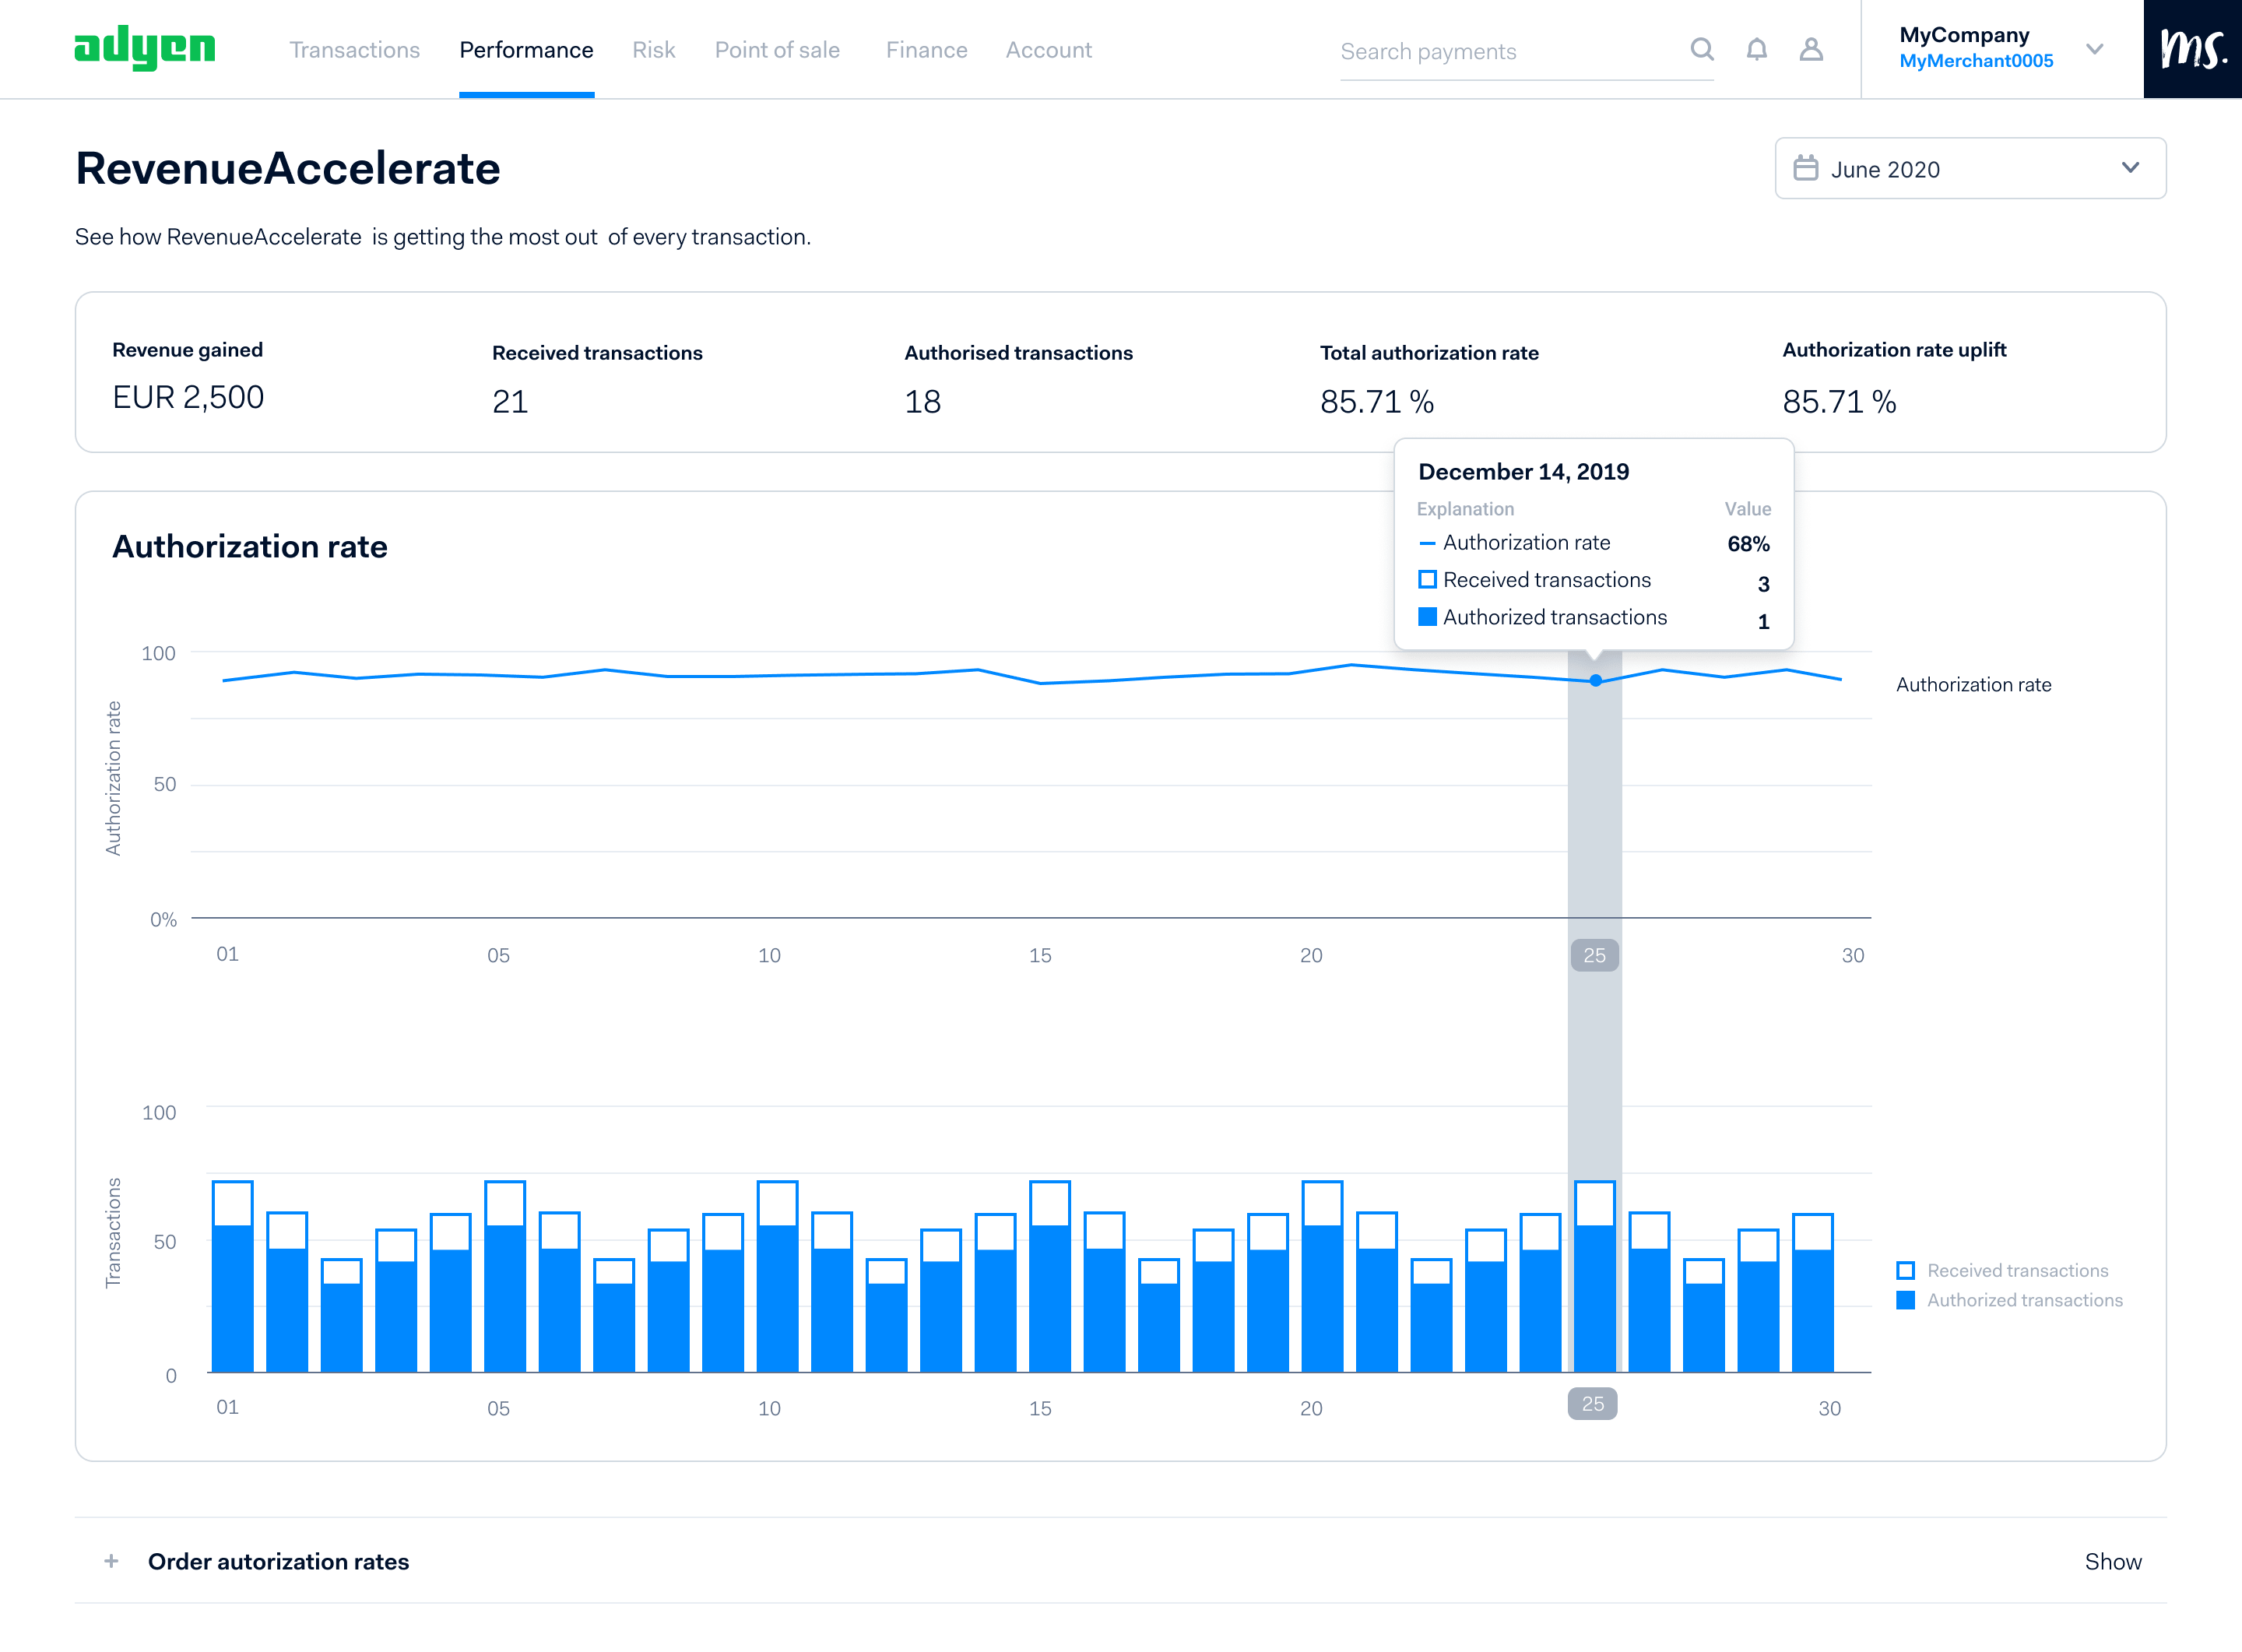Click Authorization rate uplift 85.71 % value

[1839, 402]
